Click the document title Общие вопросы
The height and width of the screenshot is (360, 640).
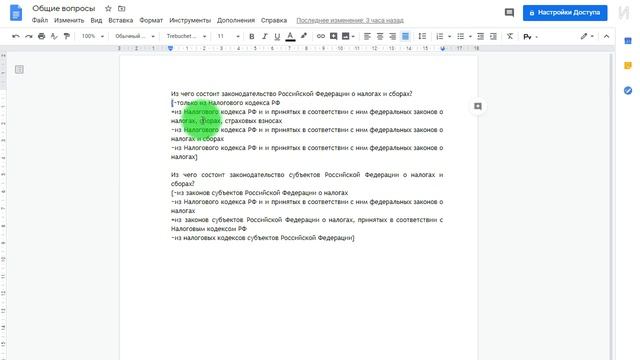[64, 9]
